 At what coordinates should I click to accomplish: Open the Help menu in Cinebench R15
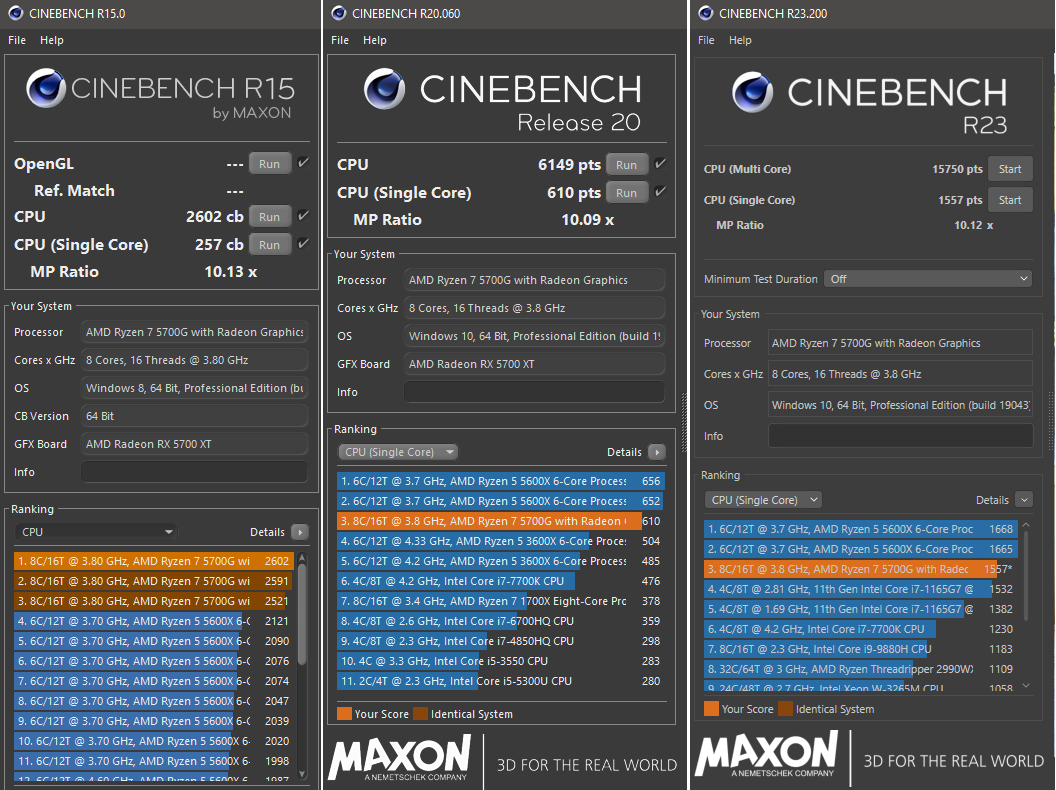coord(52,40)
